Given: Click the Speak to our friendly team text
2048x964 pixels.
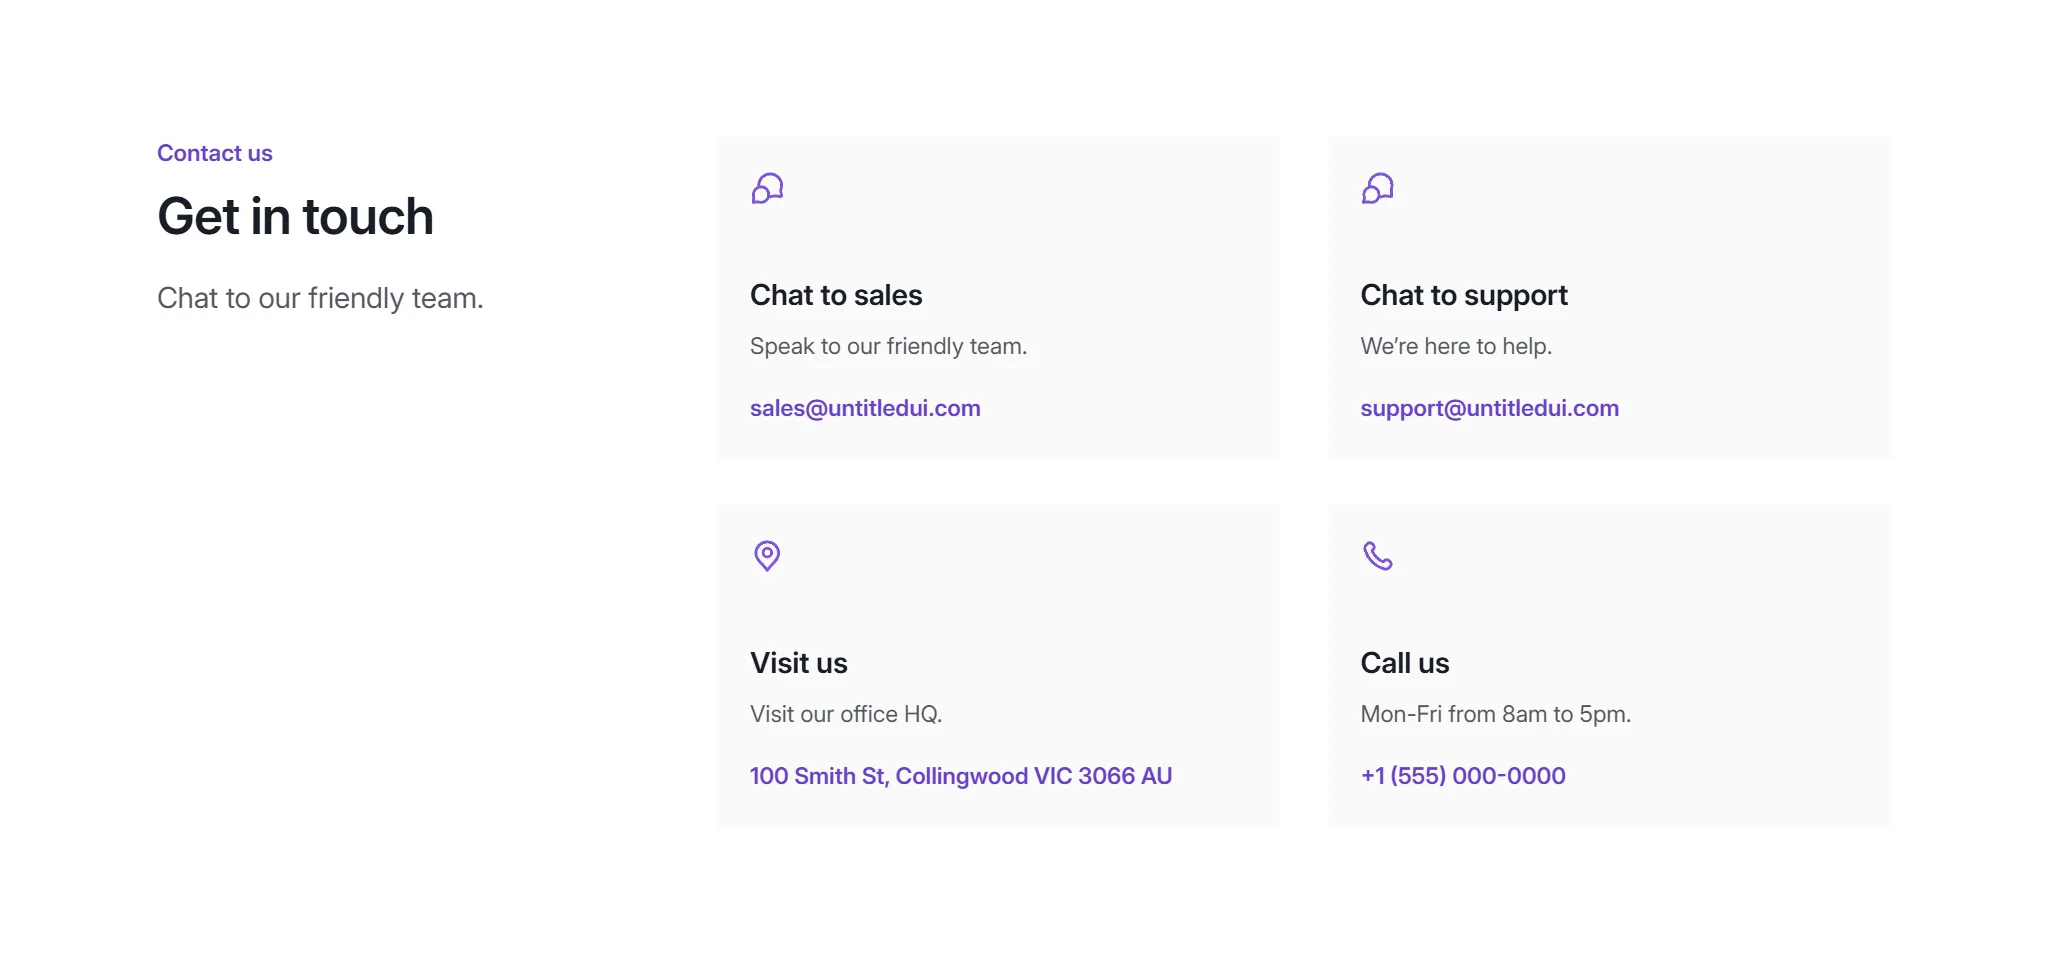Looking at the screenshot, I should point(889,346).
